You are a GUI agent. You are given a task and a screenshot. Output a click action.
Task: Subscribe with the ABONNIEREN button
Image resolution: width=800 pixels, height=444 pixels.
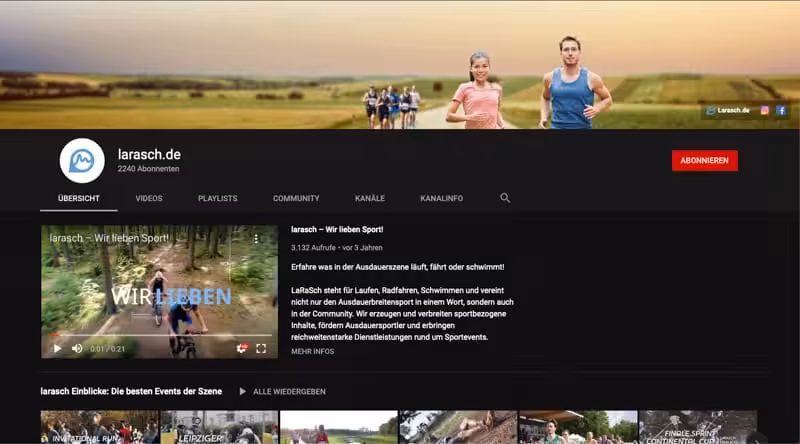coord(705,161)
